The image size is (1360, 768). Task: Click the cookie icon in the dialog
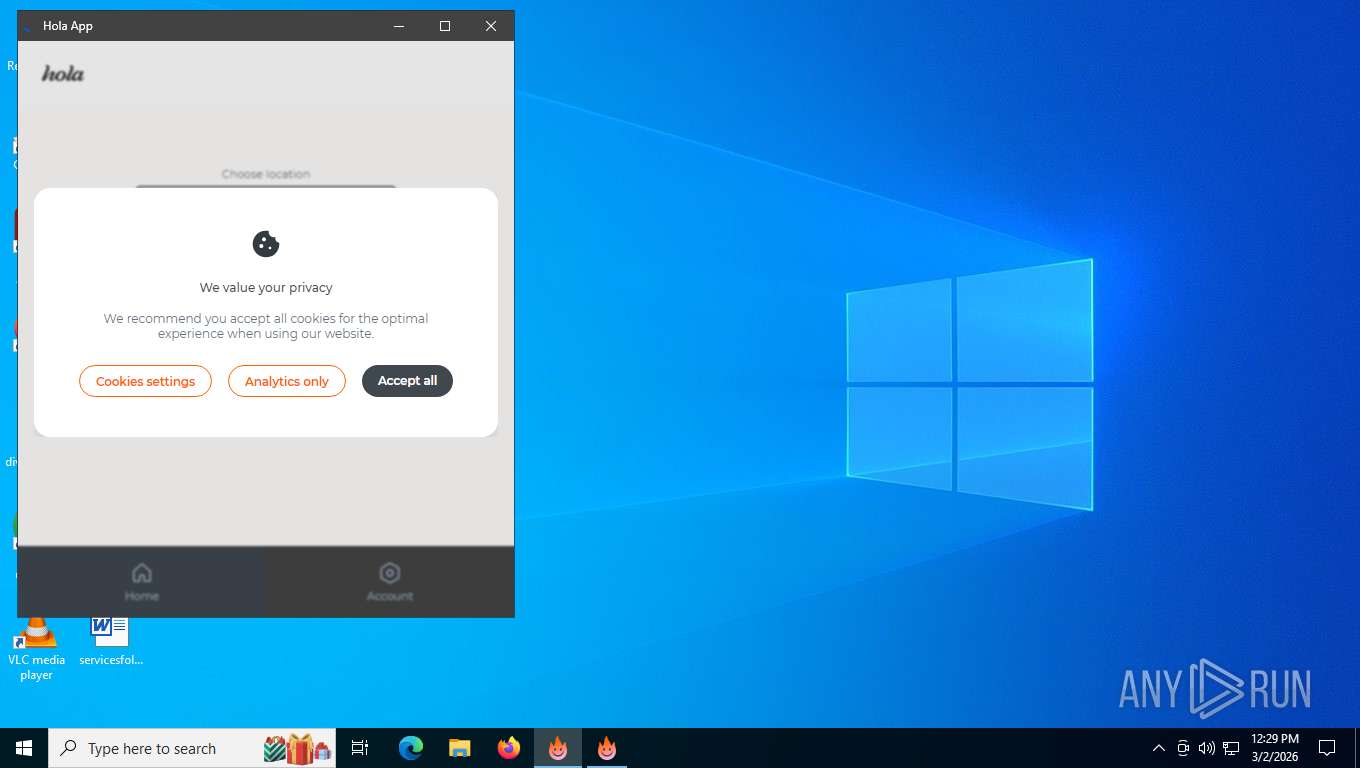tap(266, 244)
